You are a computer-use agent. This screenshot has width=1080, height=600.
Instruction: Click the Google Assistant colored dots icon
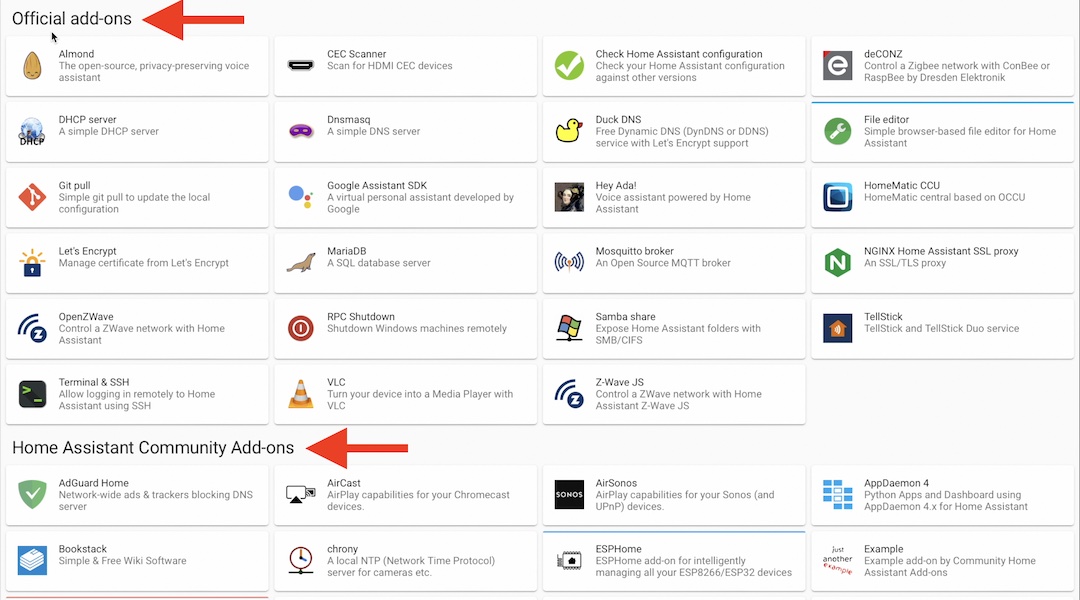click(x=300, y=197)
